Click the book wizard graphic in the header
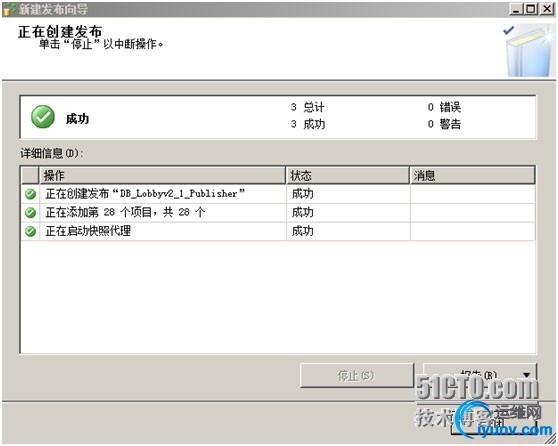 click(529, 50)
